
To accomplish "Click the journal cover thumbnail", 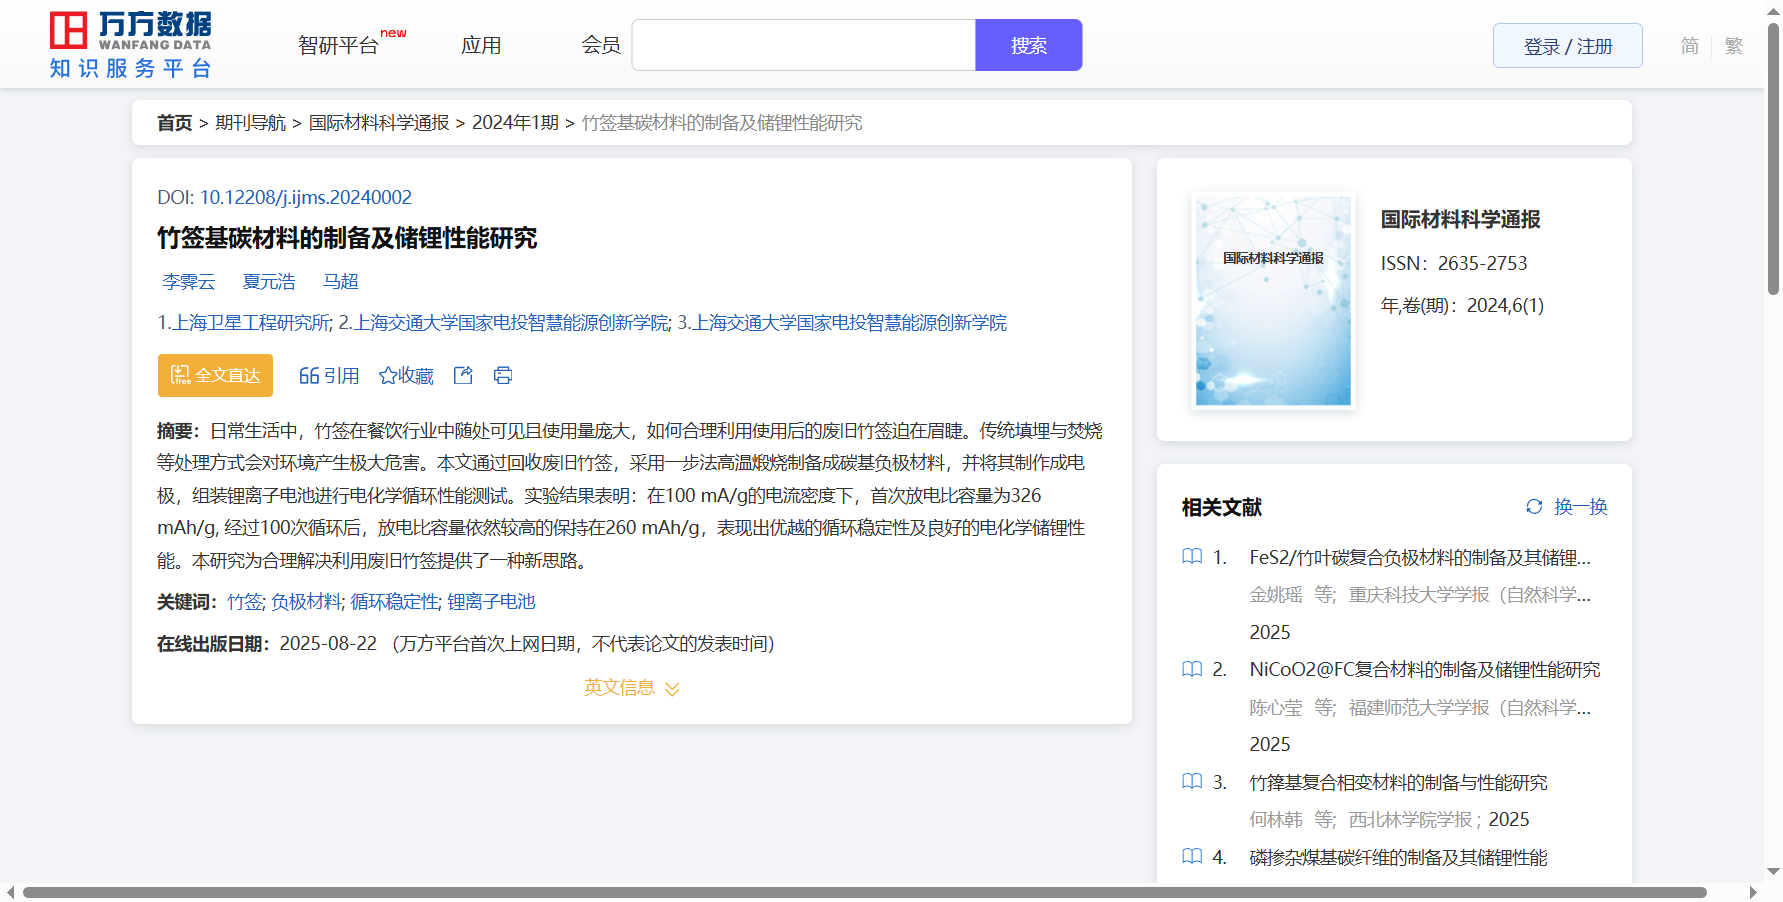I will pyautogui.click(x=1273, y=301).
